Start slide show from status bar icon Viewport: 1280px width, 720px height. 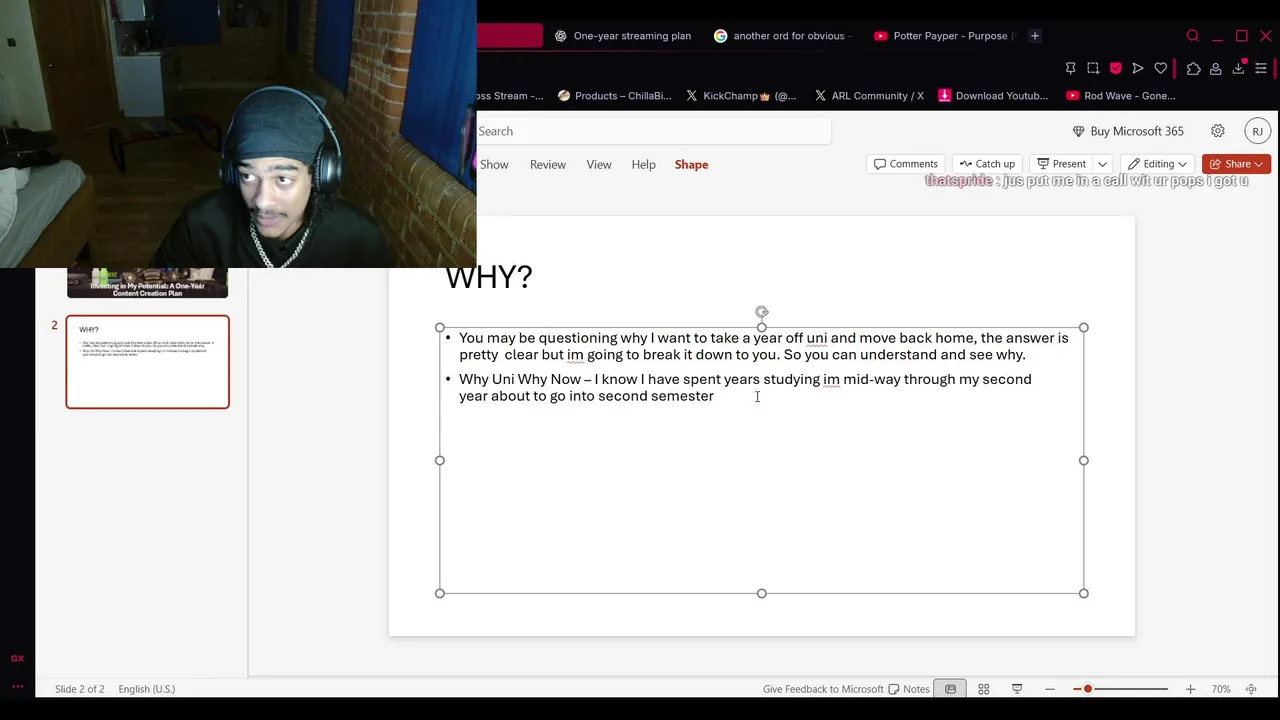[1017, 689]
